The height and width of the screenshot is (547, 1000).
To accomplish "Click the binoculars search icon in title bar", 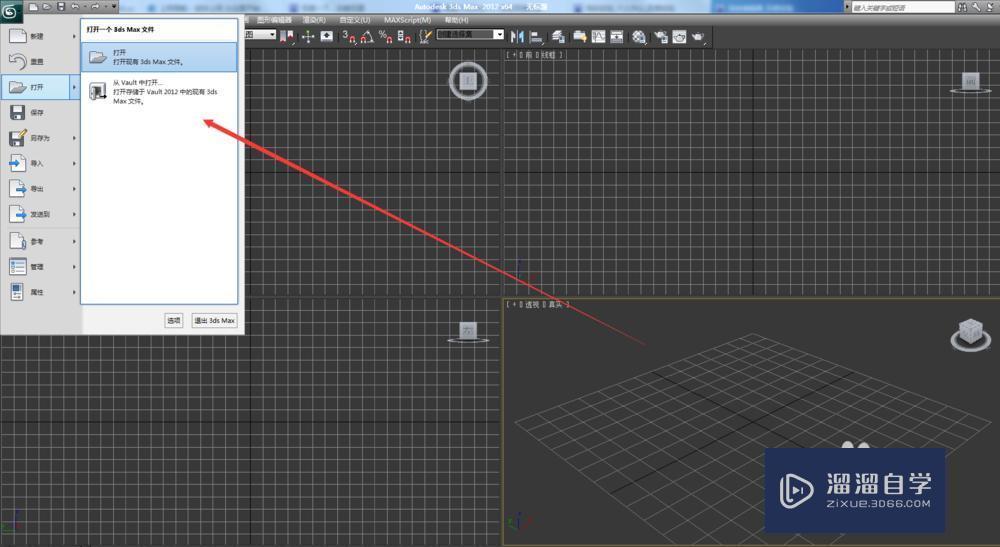I will tap(962, 7).
